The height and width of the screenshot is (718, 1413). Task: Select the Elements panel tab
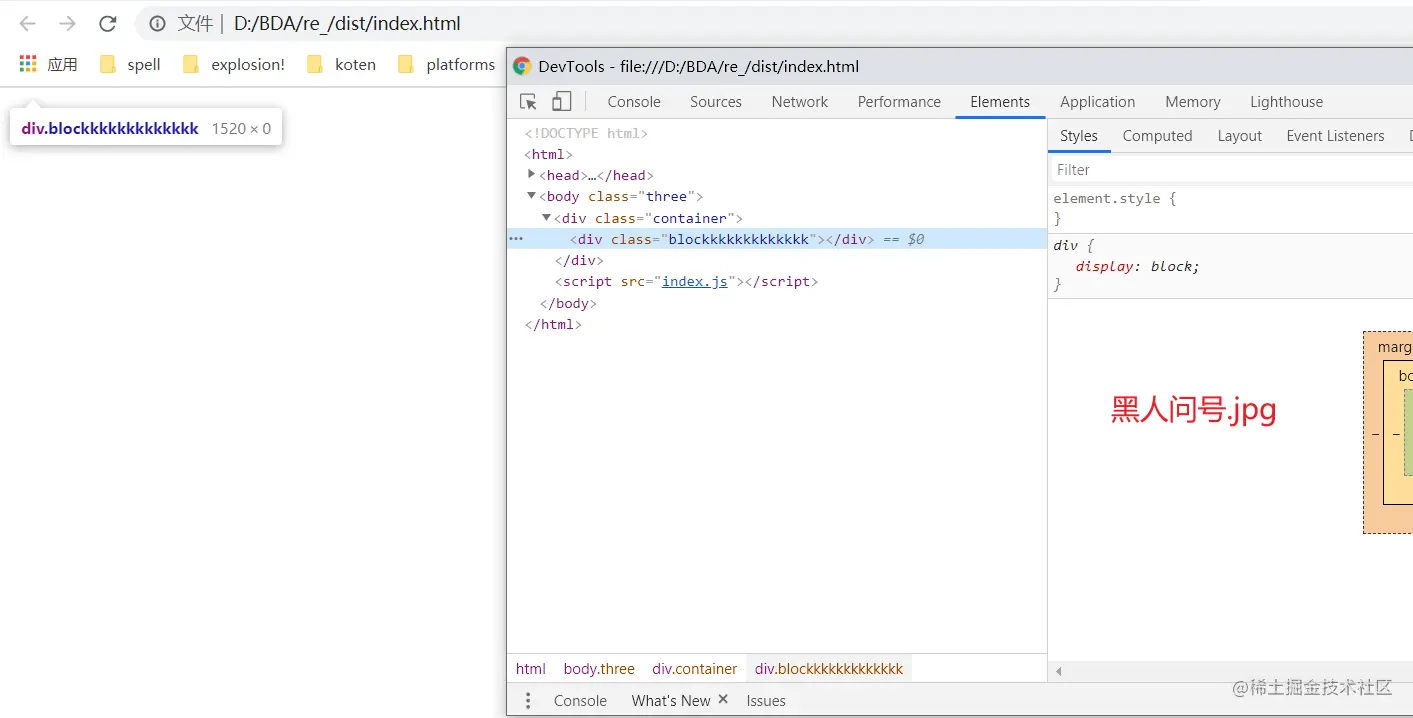click(x=1000, y=102)
